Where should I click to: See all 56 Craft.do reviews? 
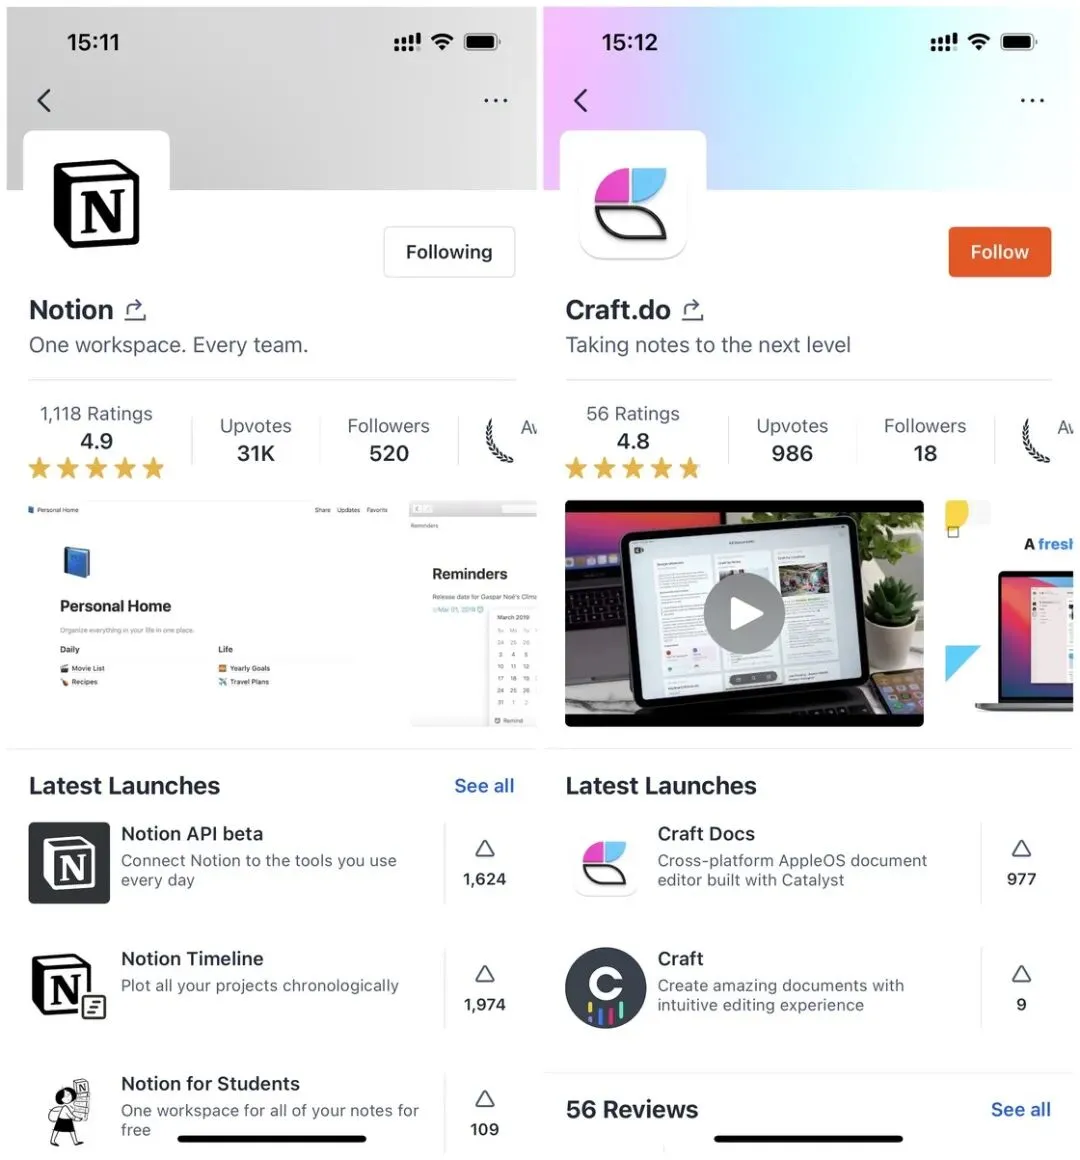[1020, 1109]
